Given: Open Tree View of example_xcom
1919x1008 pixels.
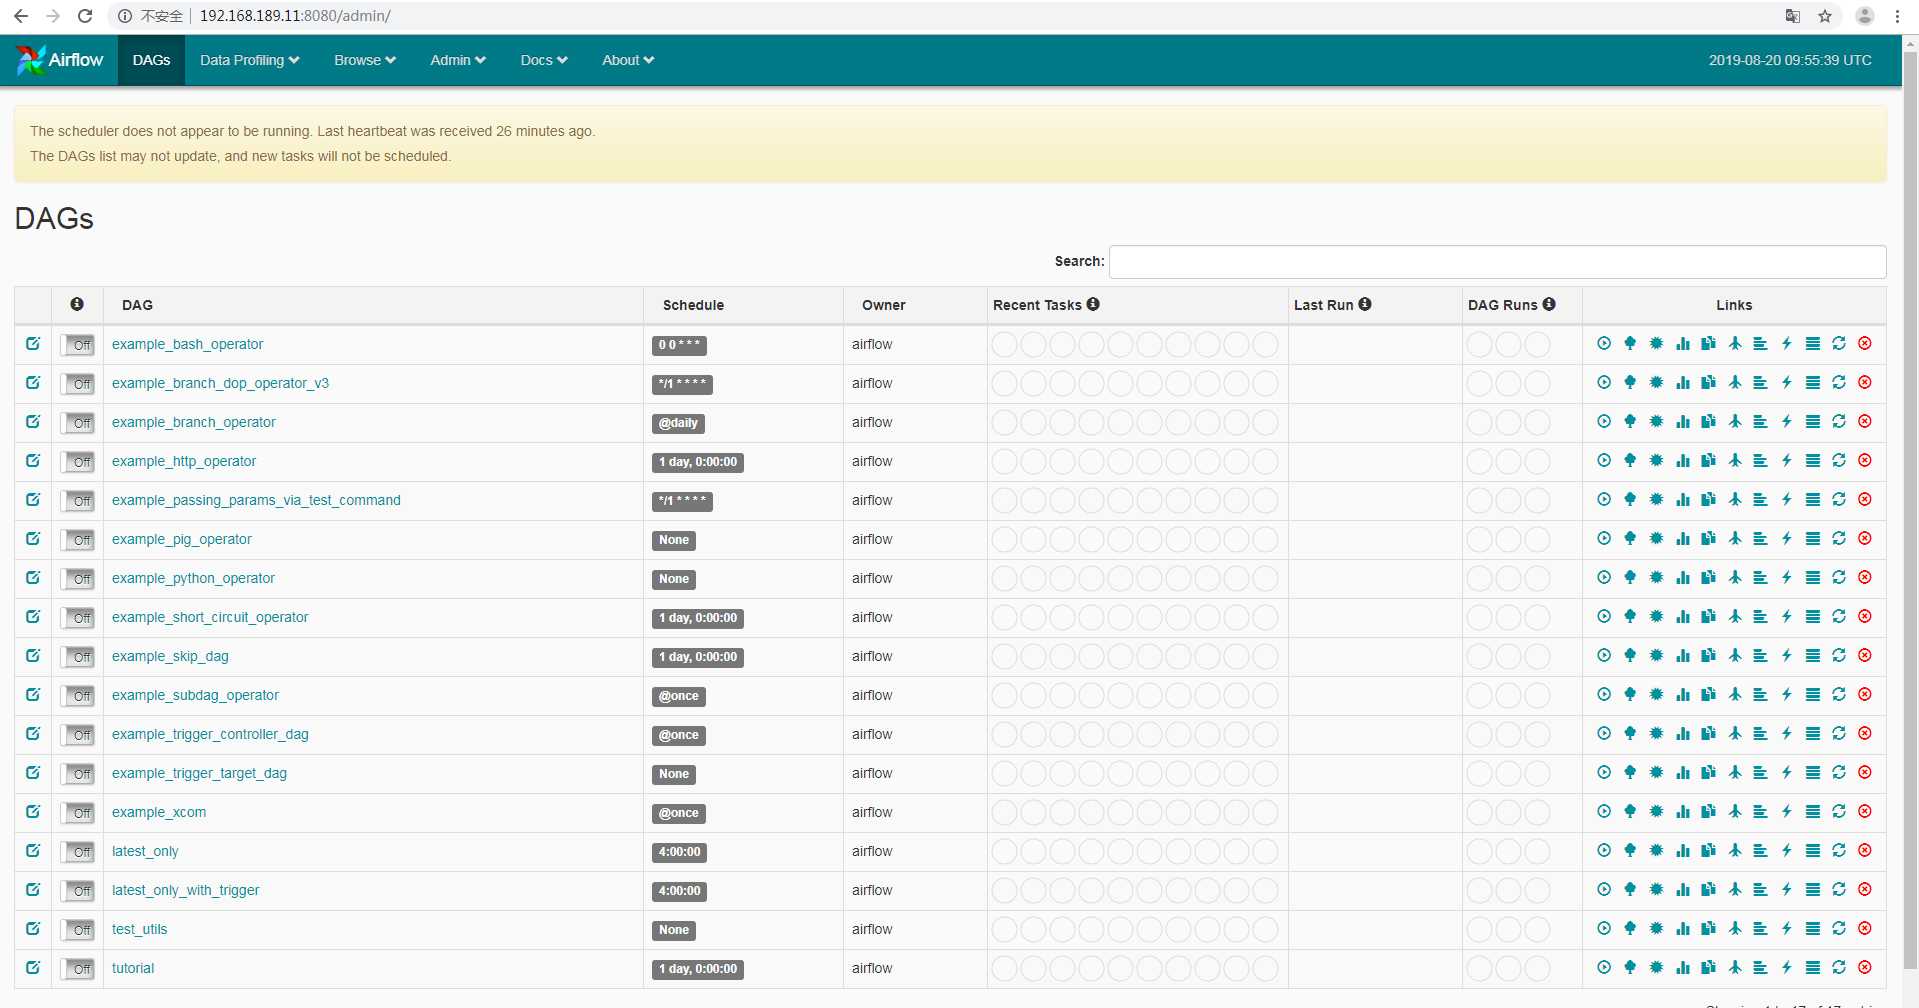Looking at the screenshot, I should [x=1630, y=811].
